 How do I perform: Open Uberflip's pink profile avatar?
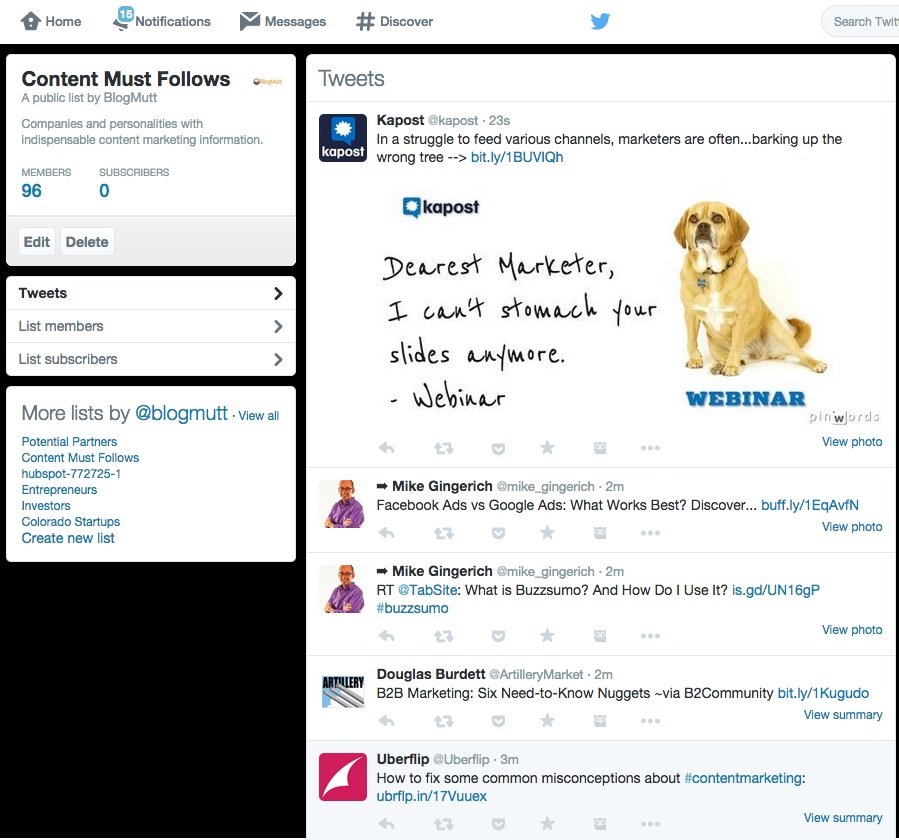point(343,777)
